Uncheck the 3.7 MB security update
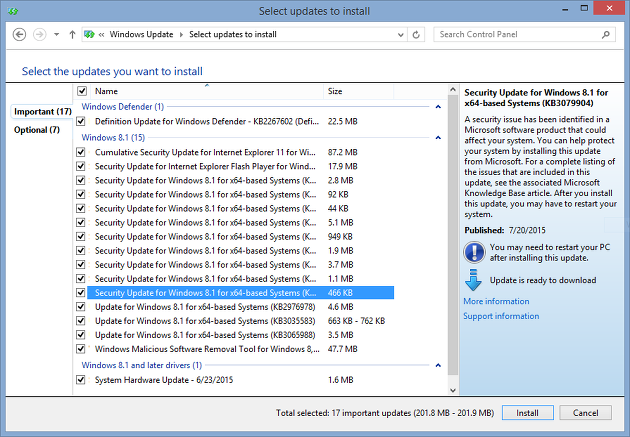This screenshot has width=630, height=437. (x=81, y=265)
